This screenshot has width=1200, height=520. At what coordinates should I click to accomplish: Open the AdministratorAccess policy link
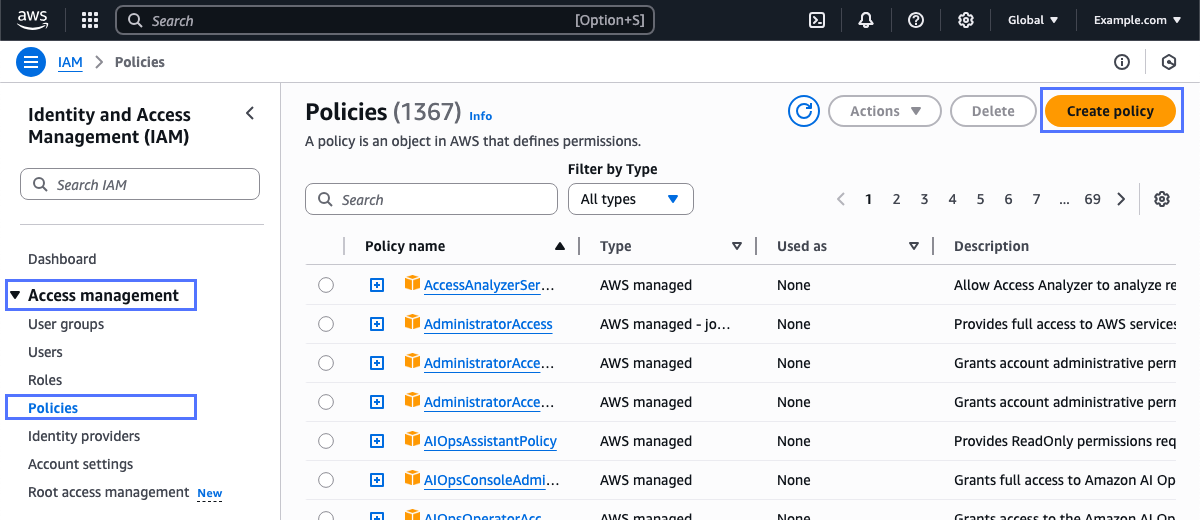[488, 324]
